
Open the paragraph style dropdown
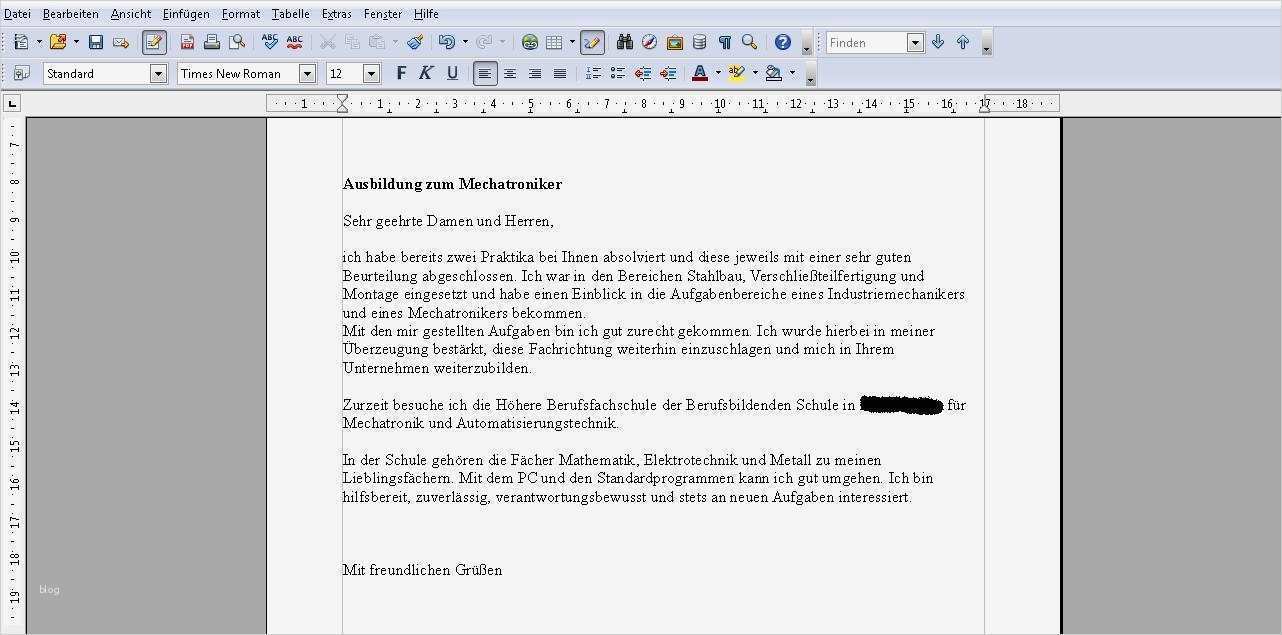pos(159,72)
